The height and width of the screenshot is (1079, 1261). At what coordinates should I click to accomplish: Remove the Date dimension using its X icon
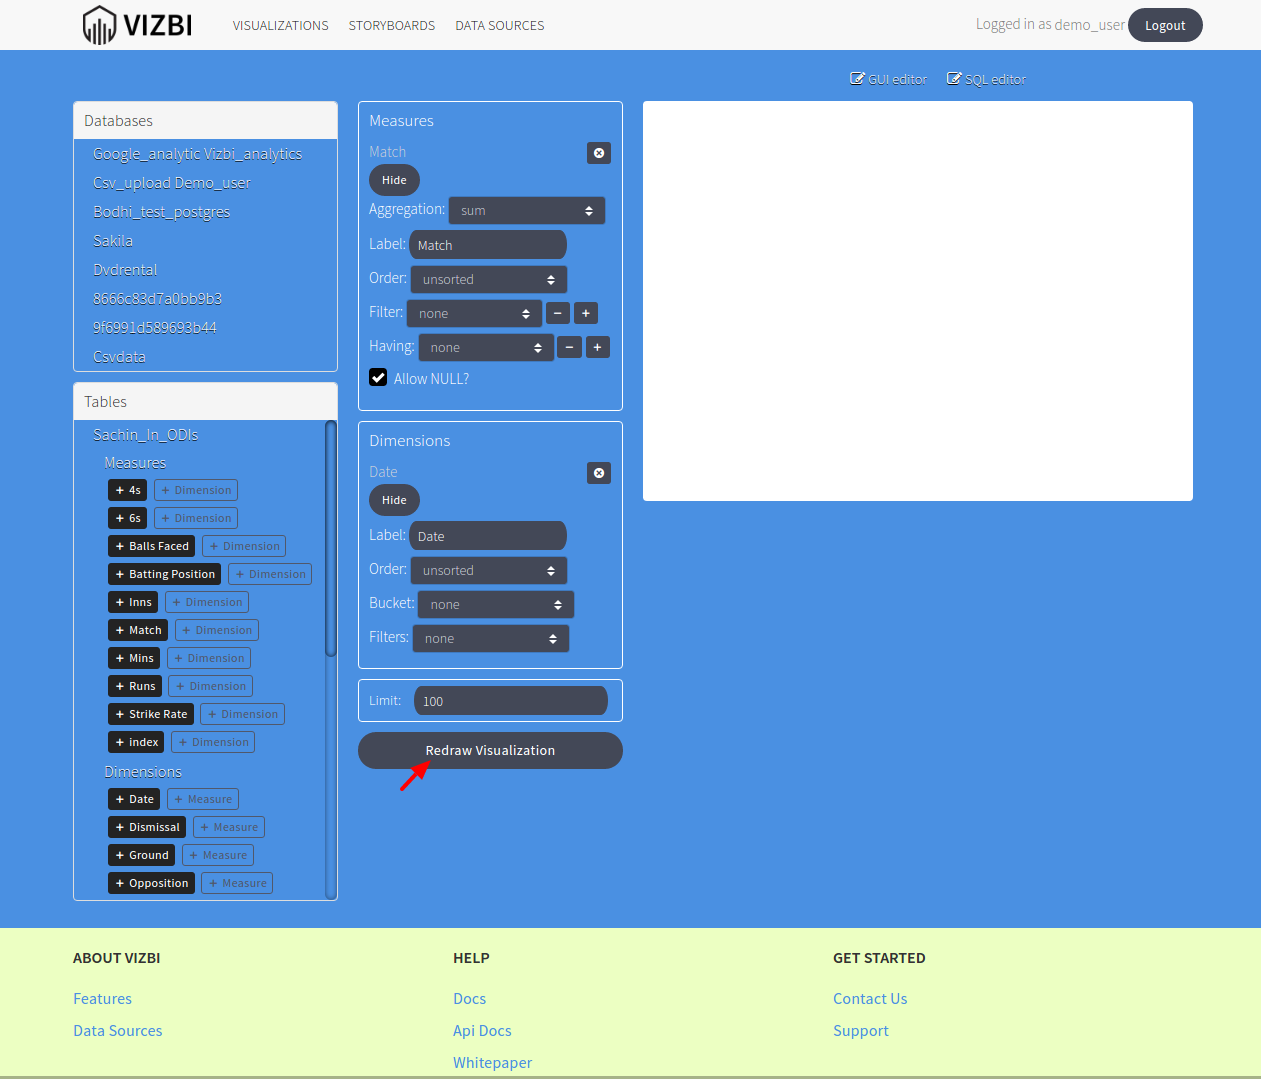[x=598, y=473]
